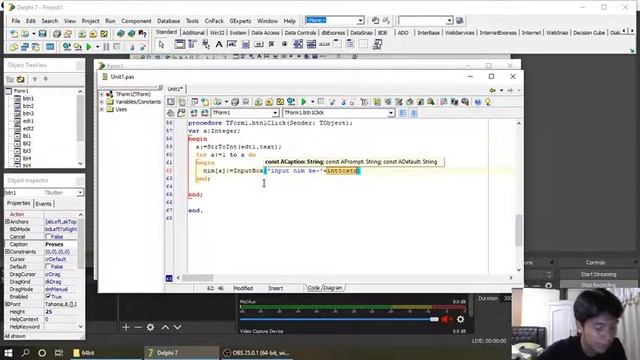This screenshot has width=640, height=360.
Task: Open the desktop layout dropdown in main toolbar
Action: (361, 20)
